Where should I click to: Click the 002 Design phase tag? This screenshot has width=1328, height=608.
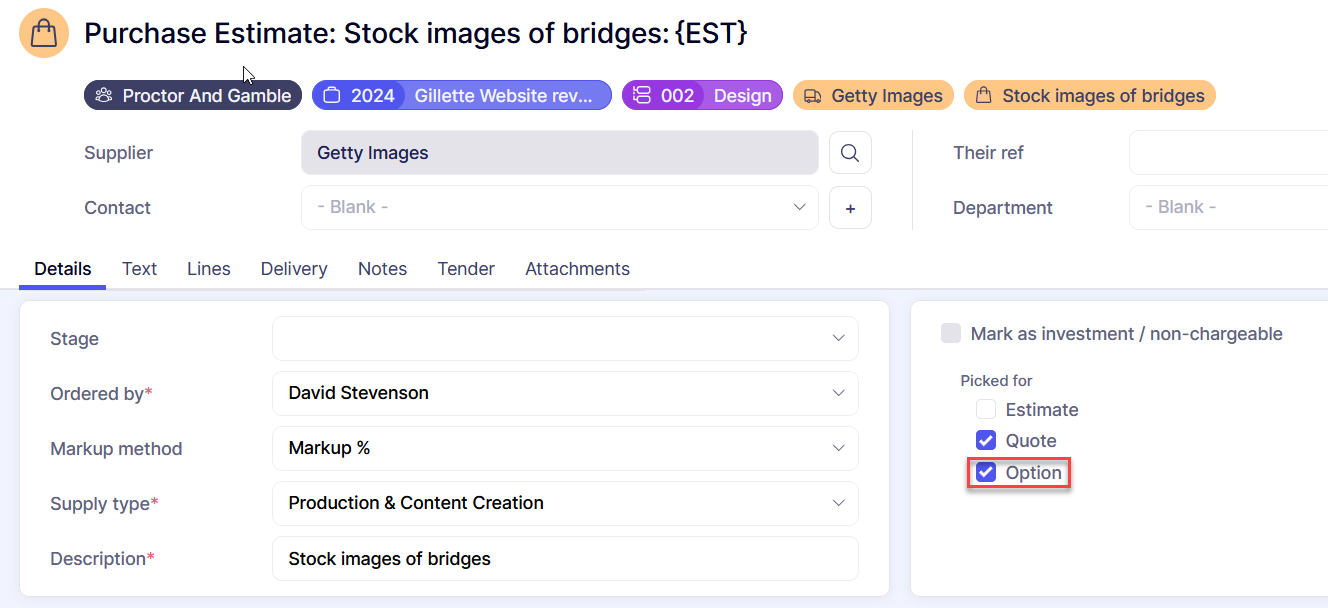click(702, 96)
